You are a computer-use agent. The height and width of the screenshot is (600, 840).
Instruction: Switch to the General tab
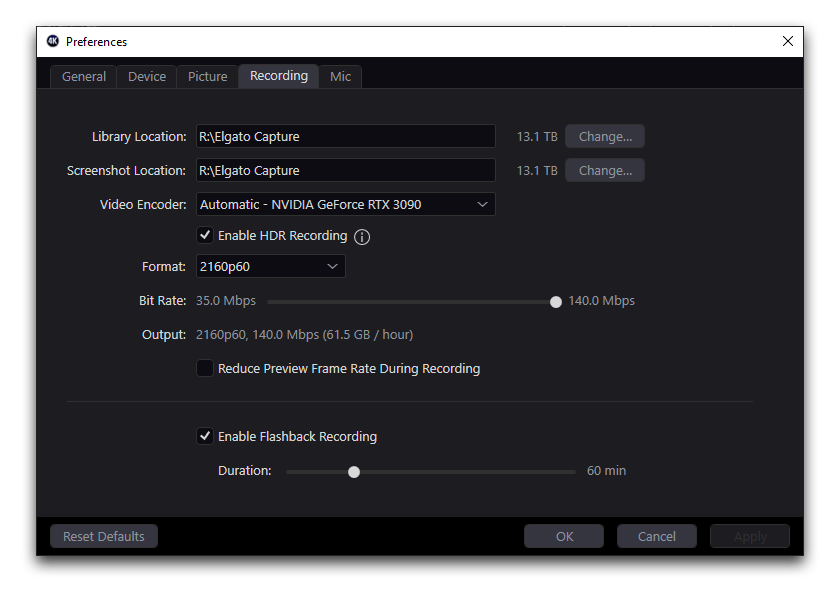pyautogui.click(x=84, y=77)
